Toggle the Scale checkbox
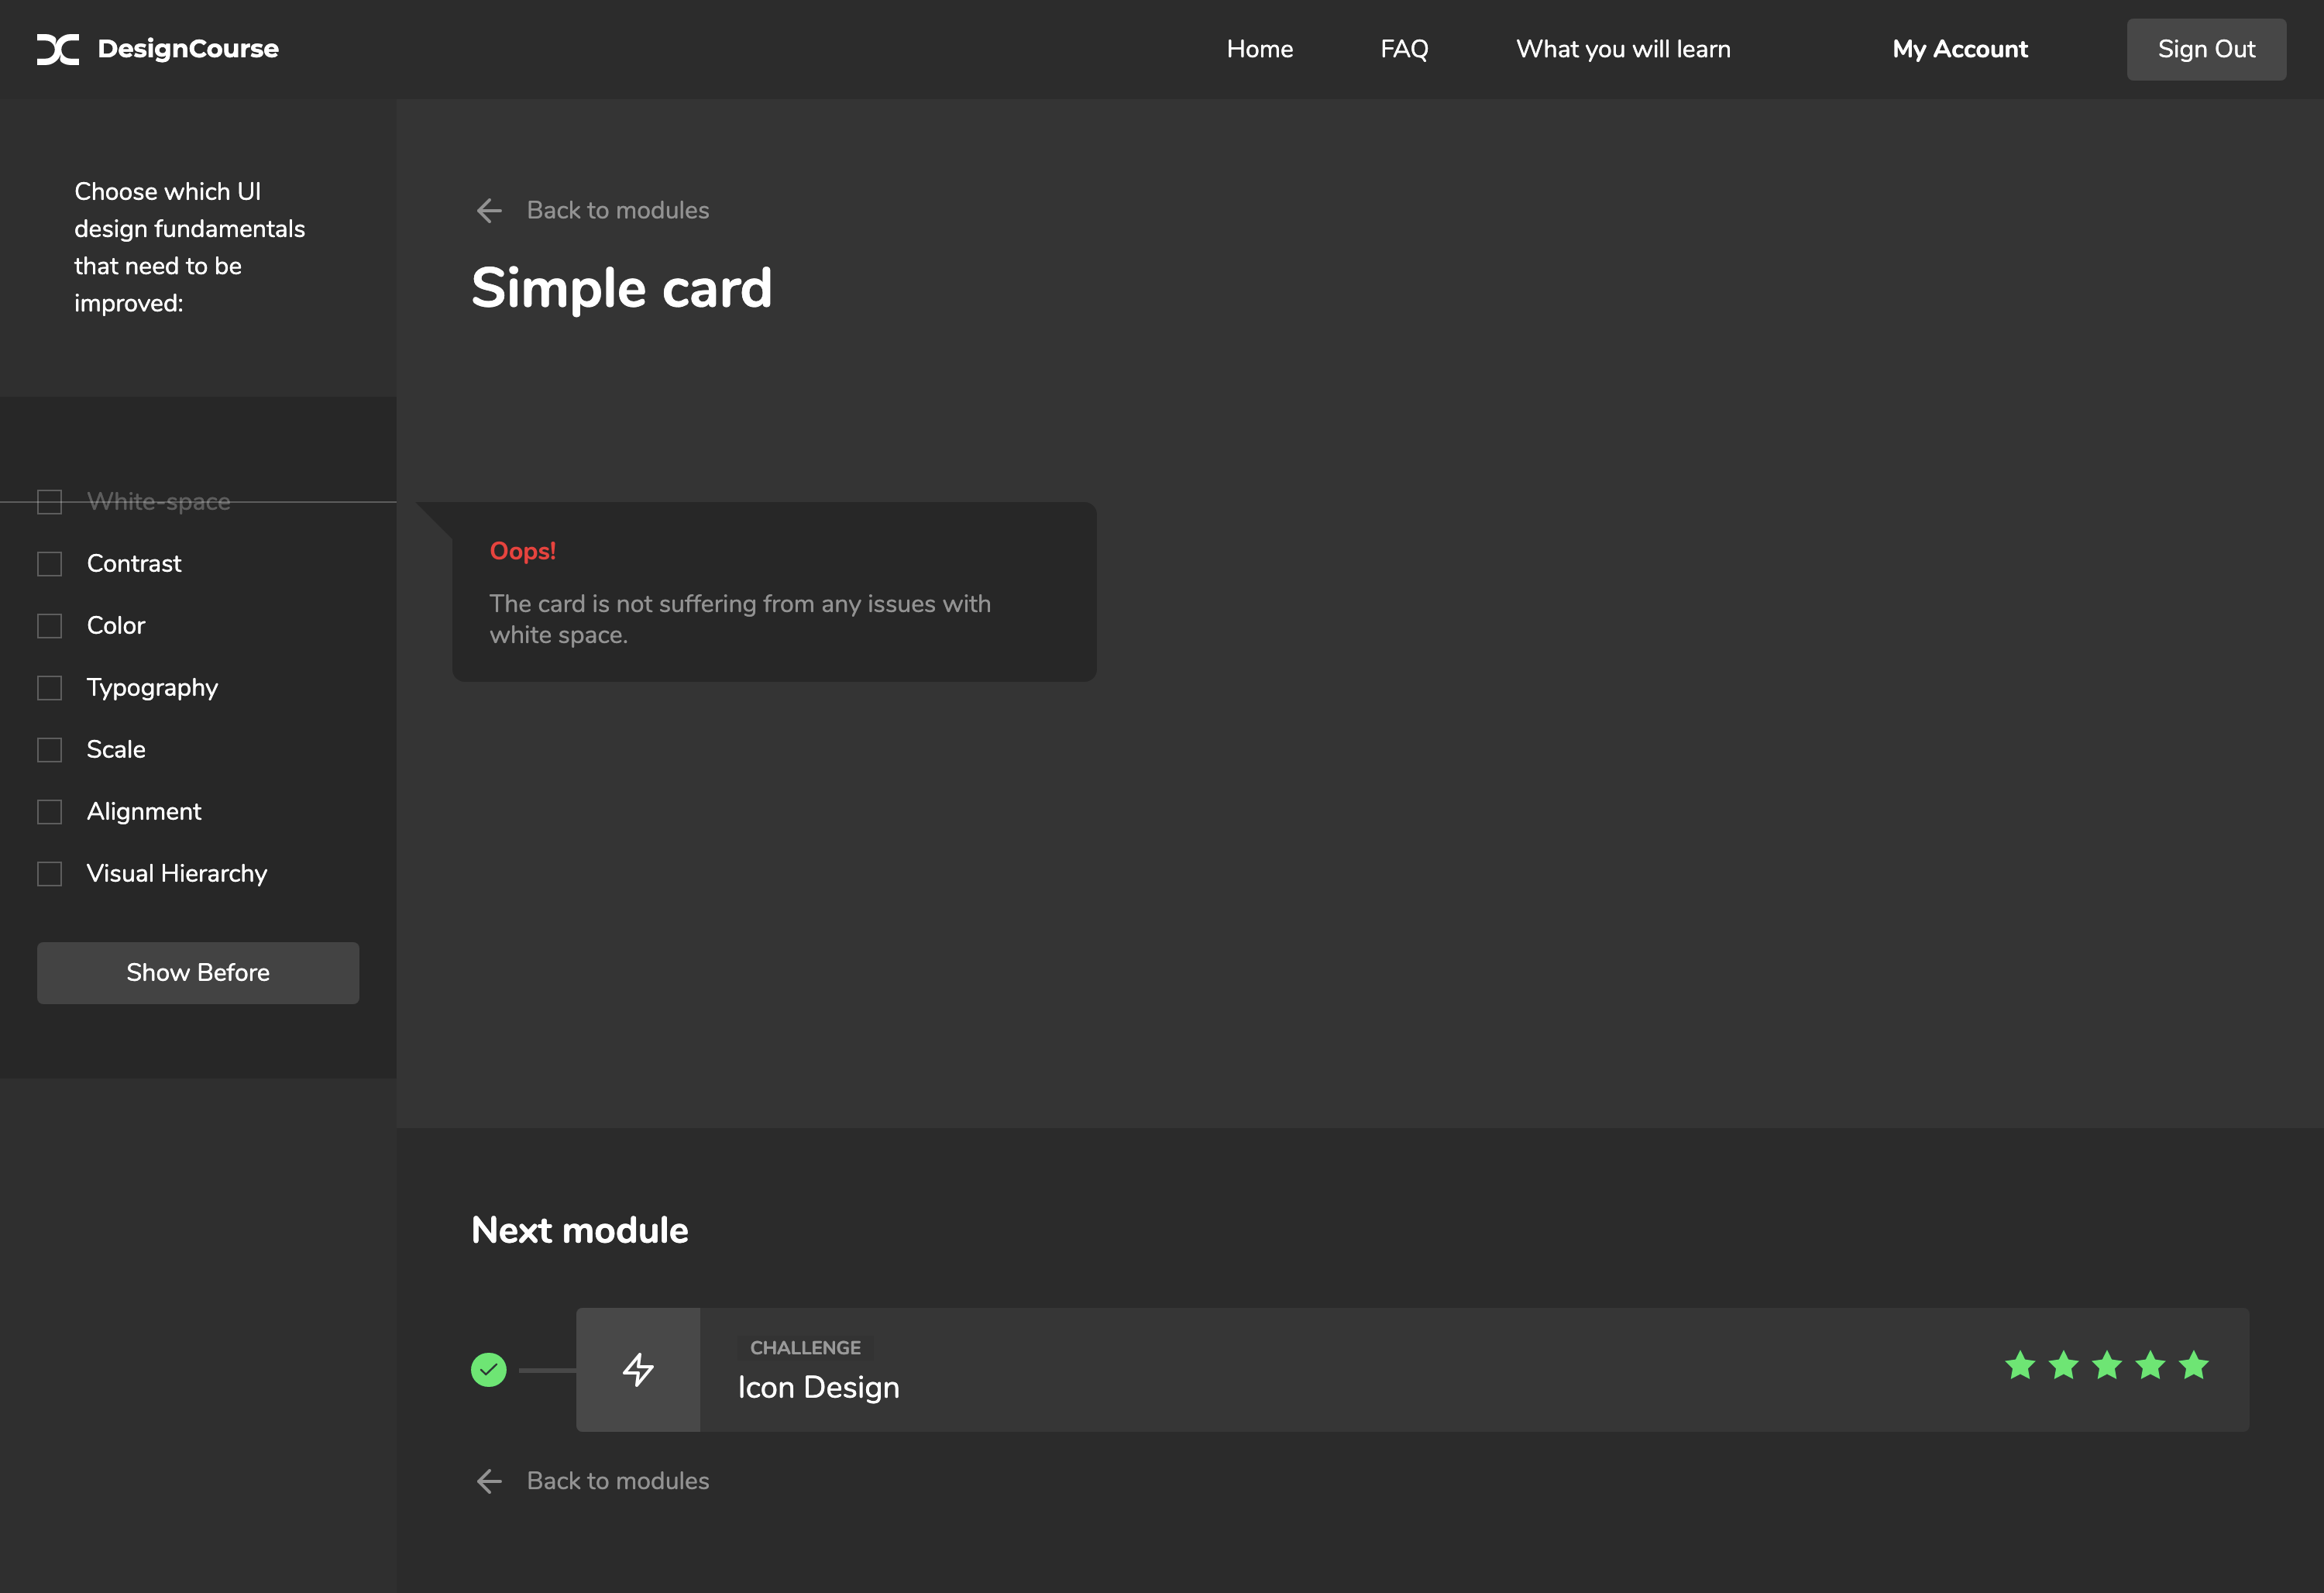 50,750
